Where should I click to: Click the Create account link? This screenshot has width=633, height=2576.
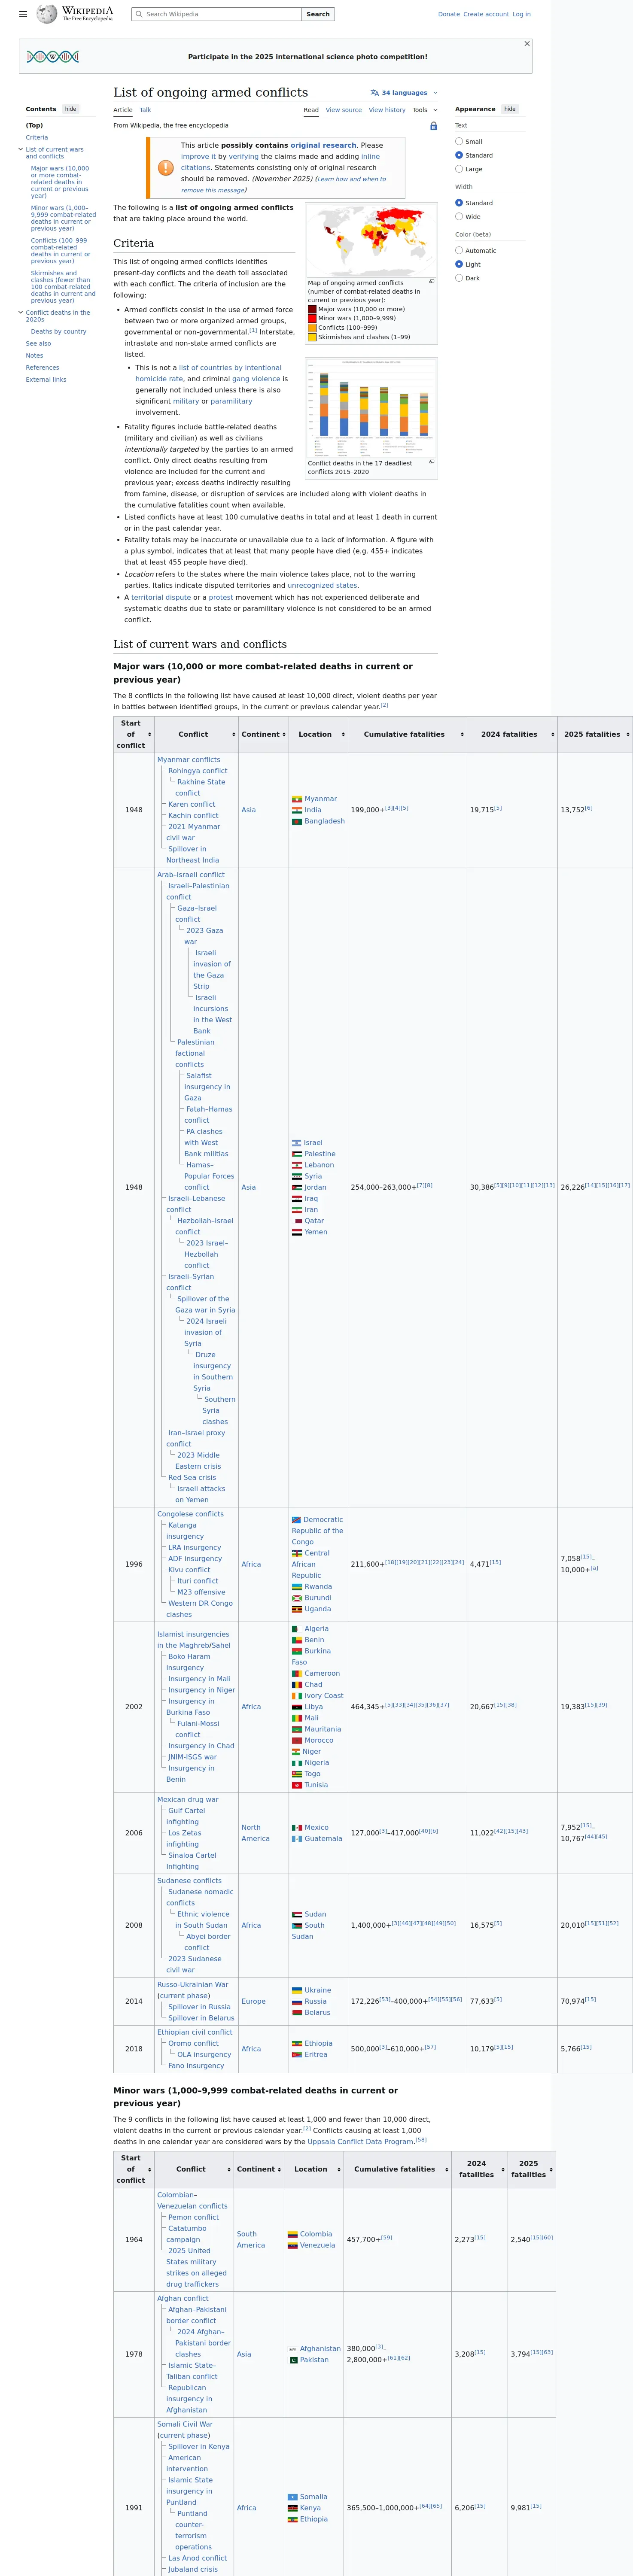(486, 14)
